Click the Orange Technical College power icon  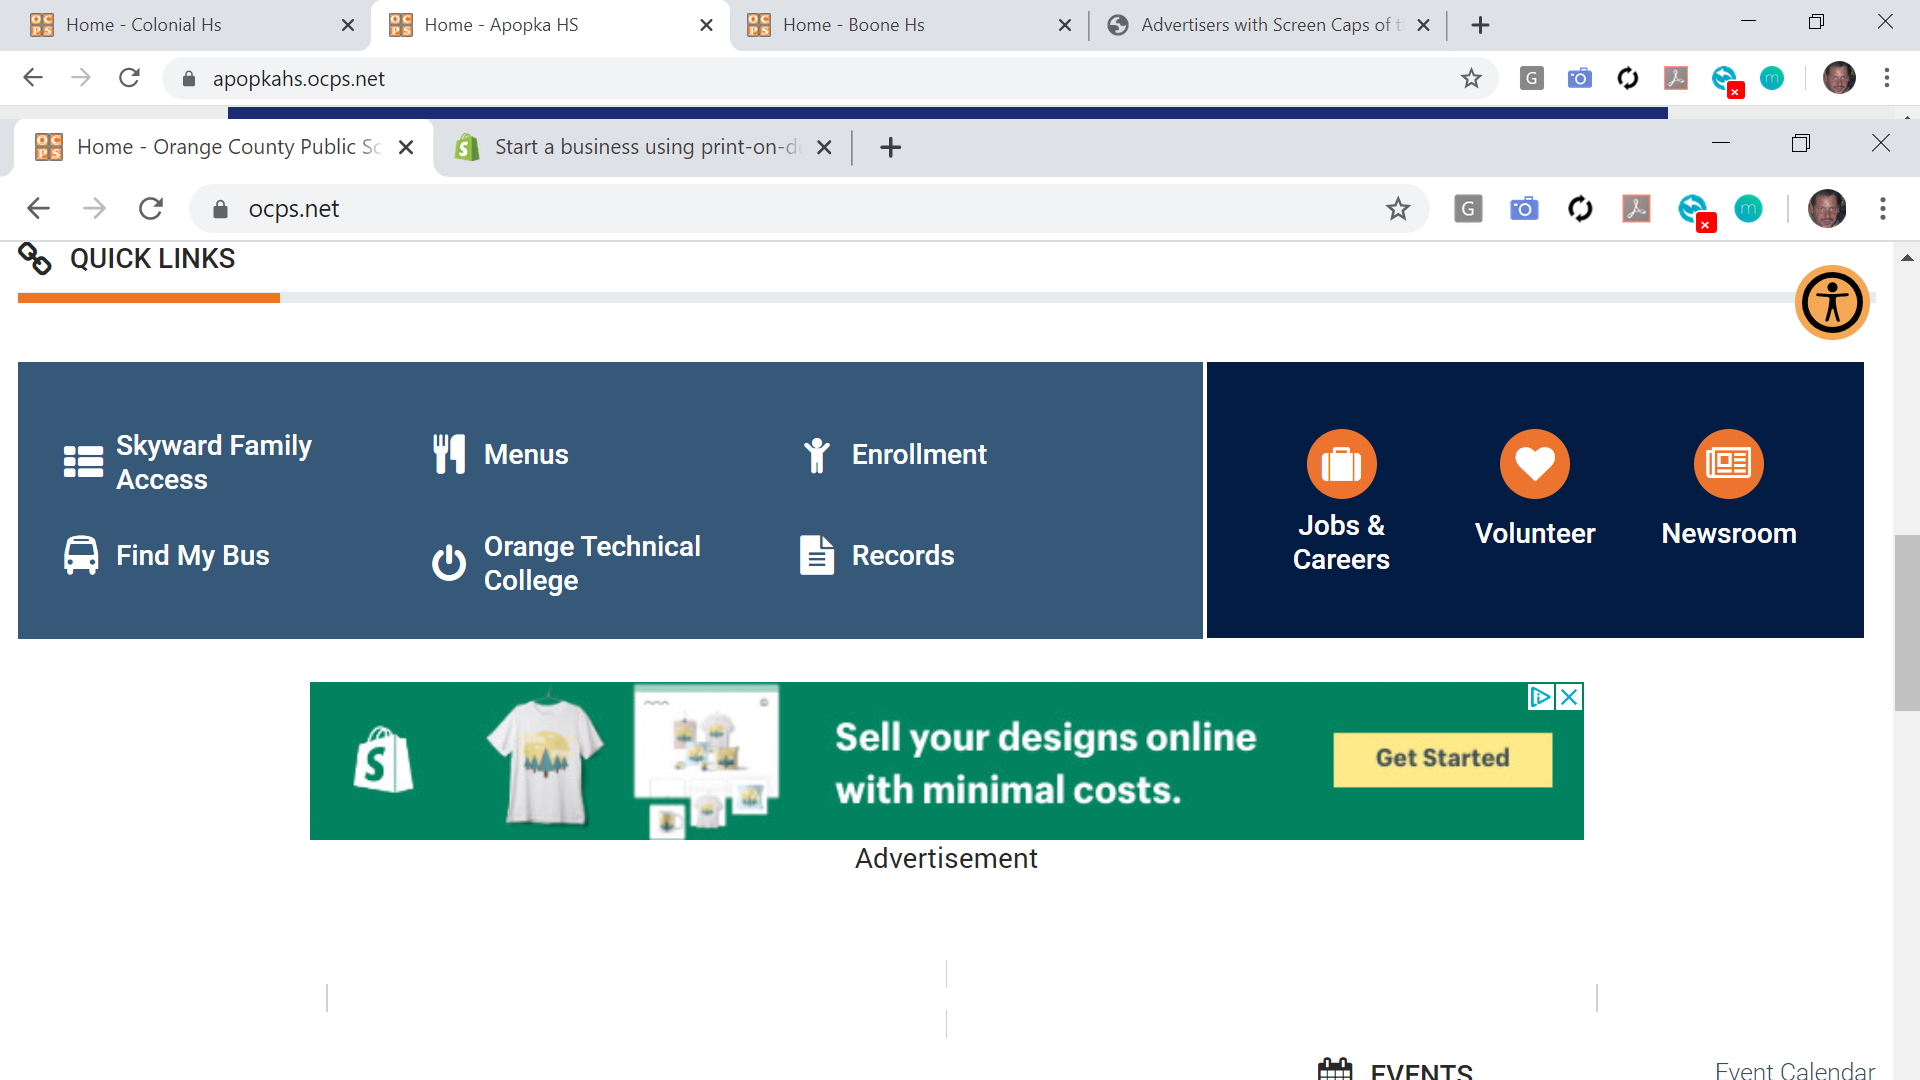tap(449, 563)
